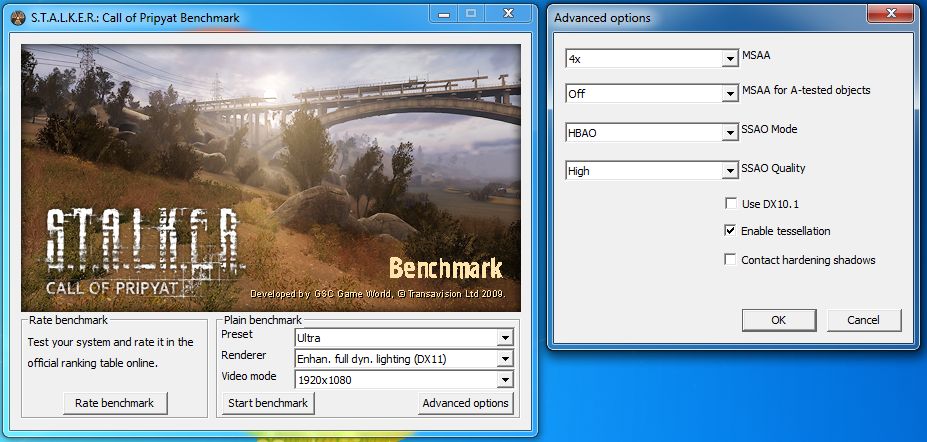Image resolution: width=927 pixels, height=442 pixels.
Task: Open MSAA for A-tested objects dropdown
Action: point(652,93)
